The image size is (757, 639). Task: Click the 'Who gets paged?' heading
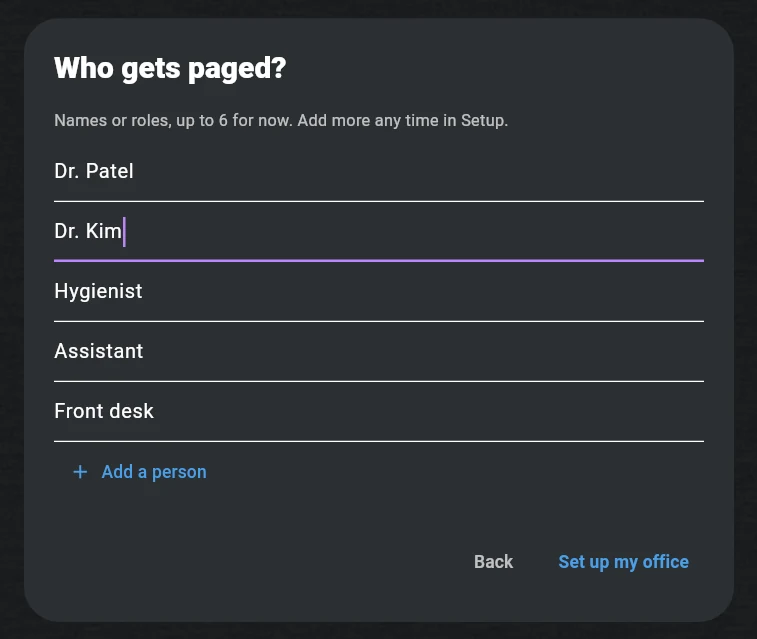coord(170,69)
